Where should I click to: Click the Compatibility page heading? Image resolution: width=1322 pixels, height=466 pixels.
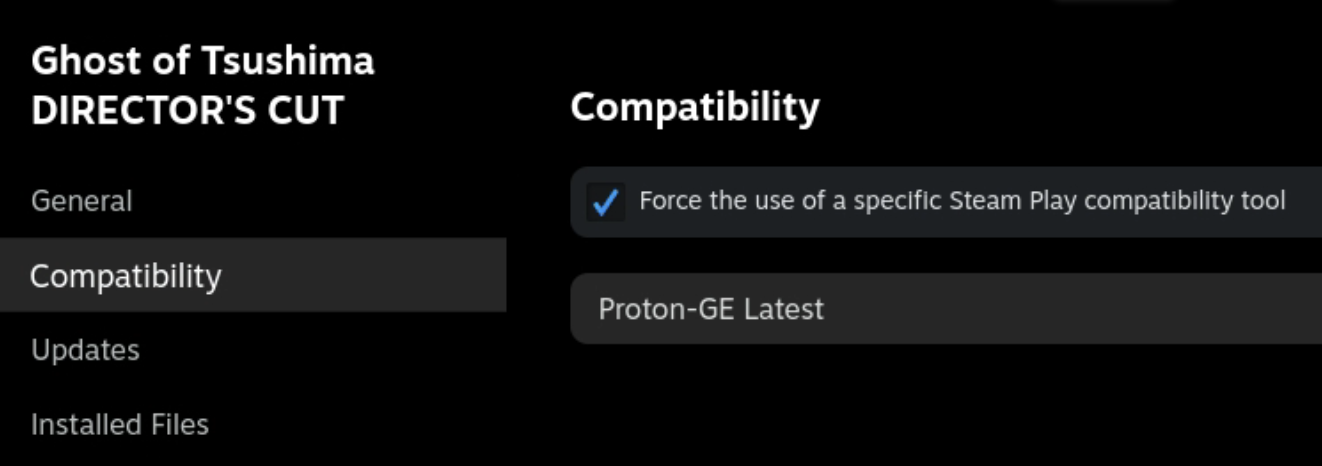(694, 107)
